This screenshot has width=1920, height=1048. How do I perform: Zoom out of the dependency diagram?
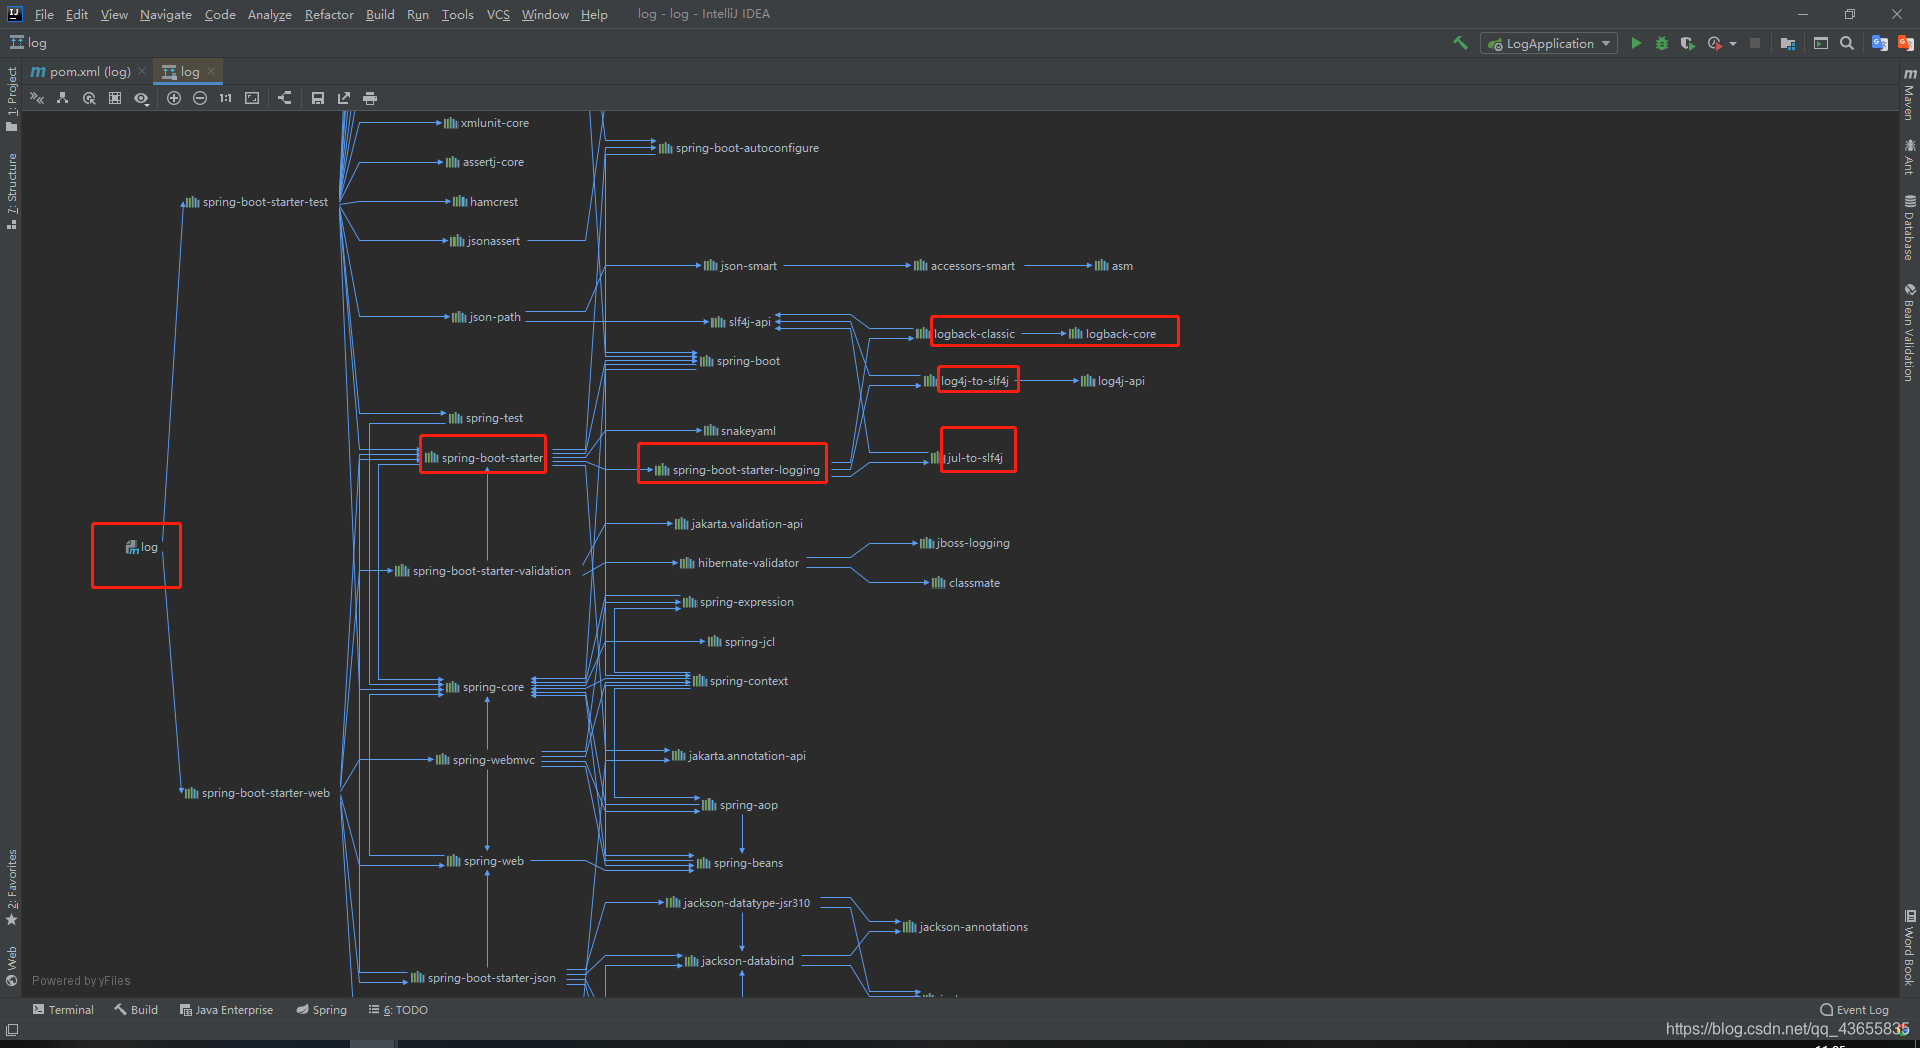click(x=200, y=98)
